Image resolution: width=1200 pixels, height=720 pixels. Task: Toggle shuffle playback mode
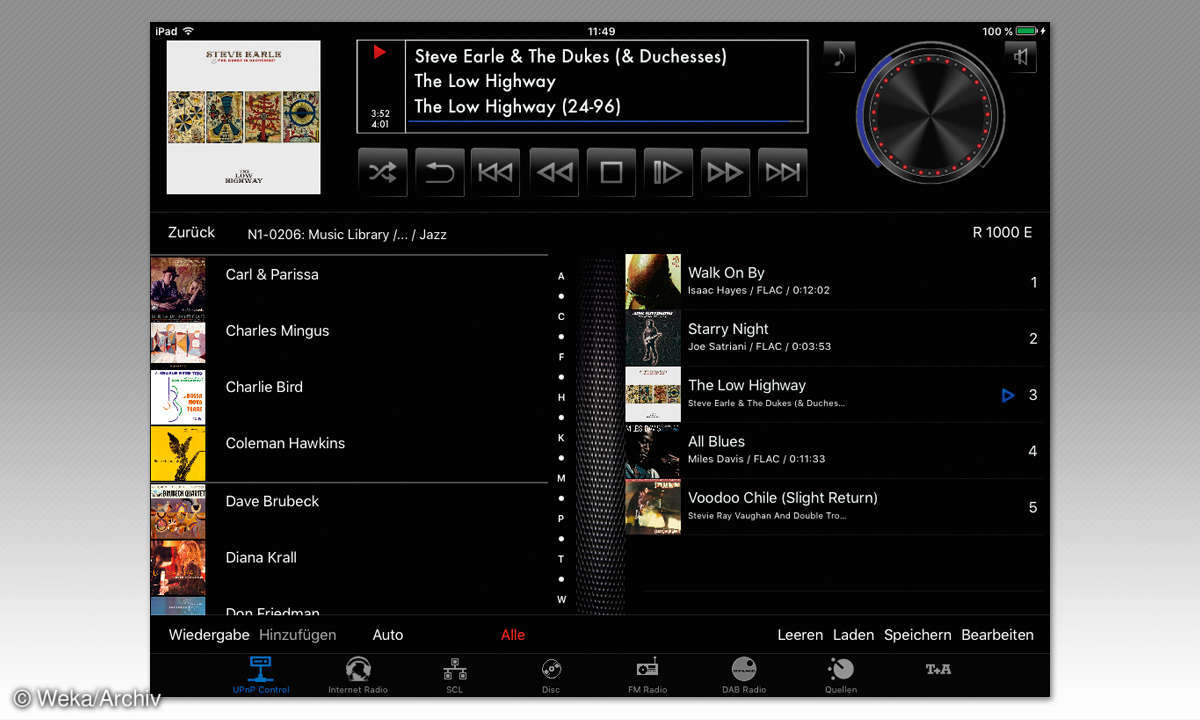pos(382,172)
